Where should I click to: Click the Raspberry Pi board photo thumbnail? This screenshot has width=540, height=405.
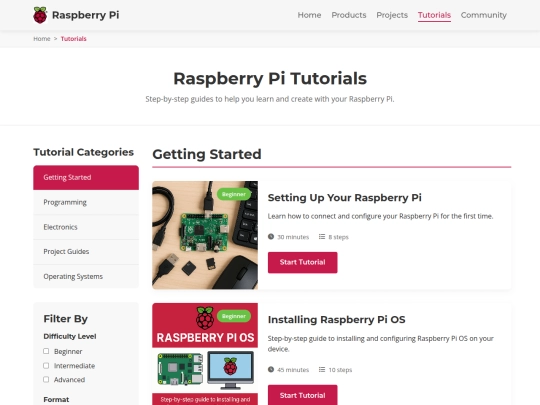click(x=205, y=235)
